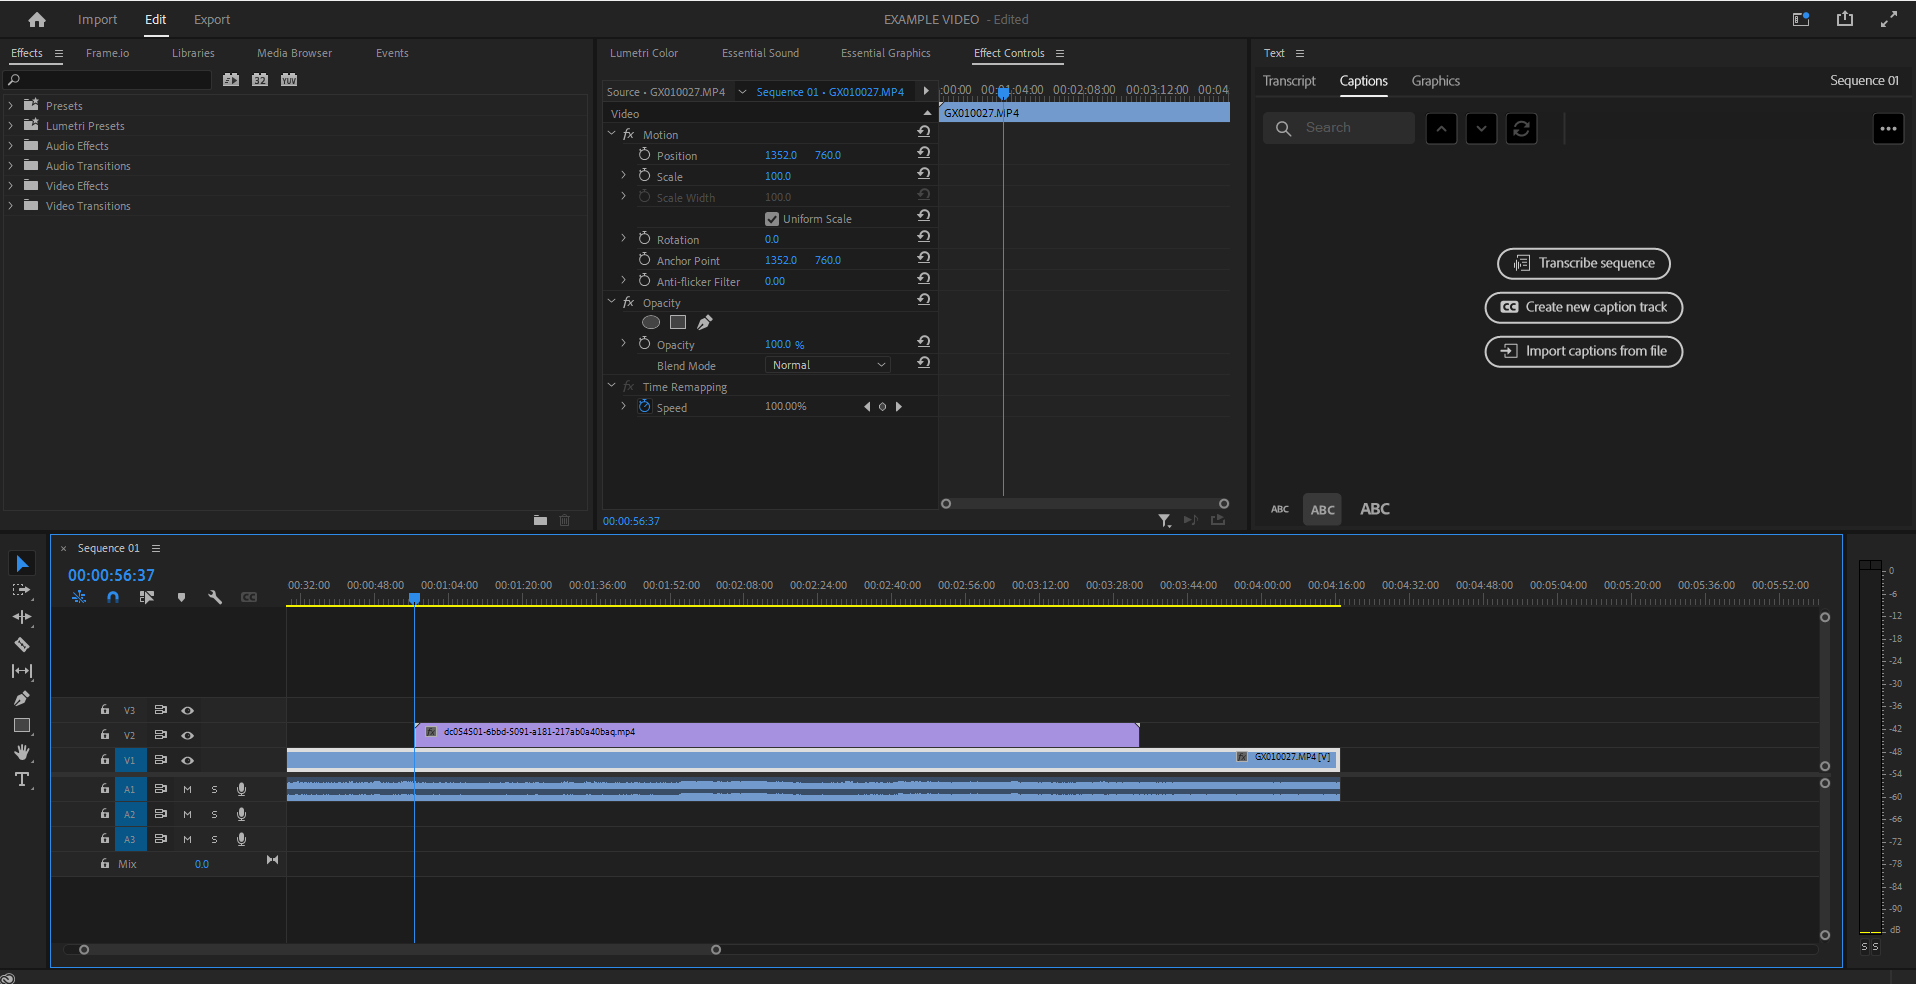Go to previous search result arrow
Screen dimensions: 1916x984
pyautogui.click(x=1441, y=128)
